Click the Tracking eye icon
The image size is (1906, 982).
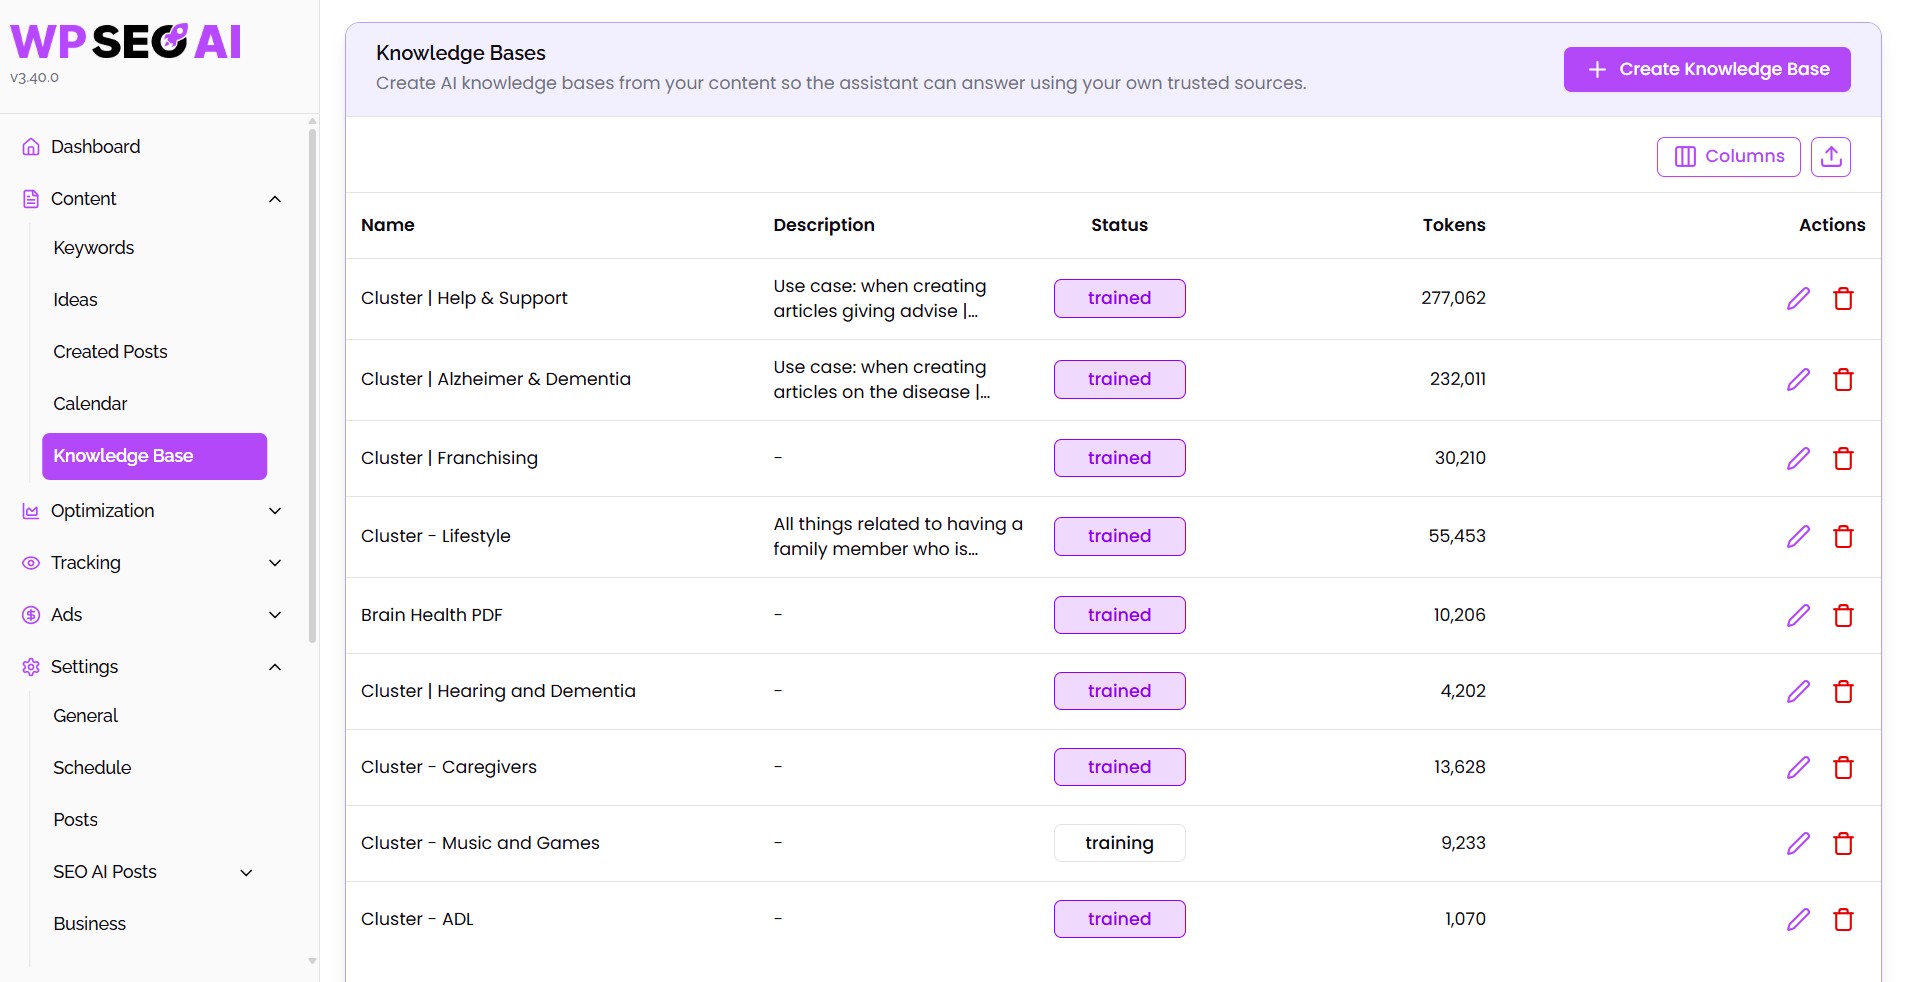[31, 563]
